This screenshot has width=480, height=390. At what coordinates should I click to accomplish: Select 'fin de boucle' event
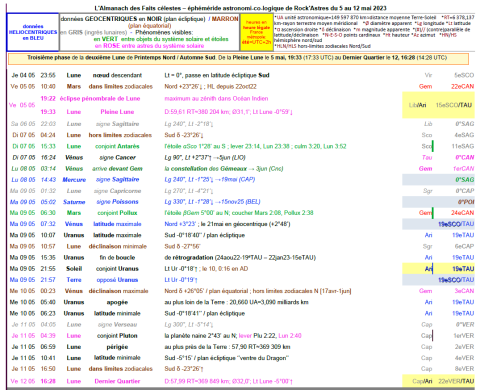117,258
